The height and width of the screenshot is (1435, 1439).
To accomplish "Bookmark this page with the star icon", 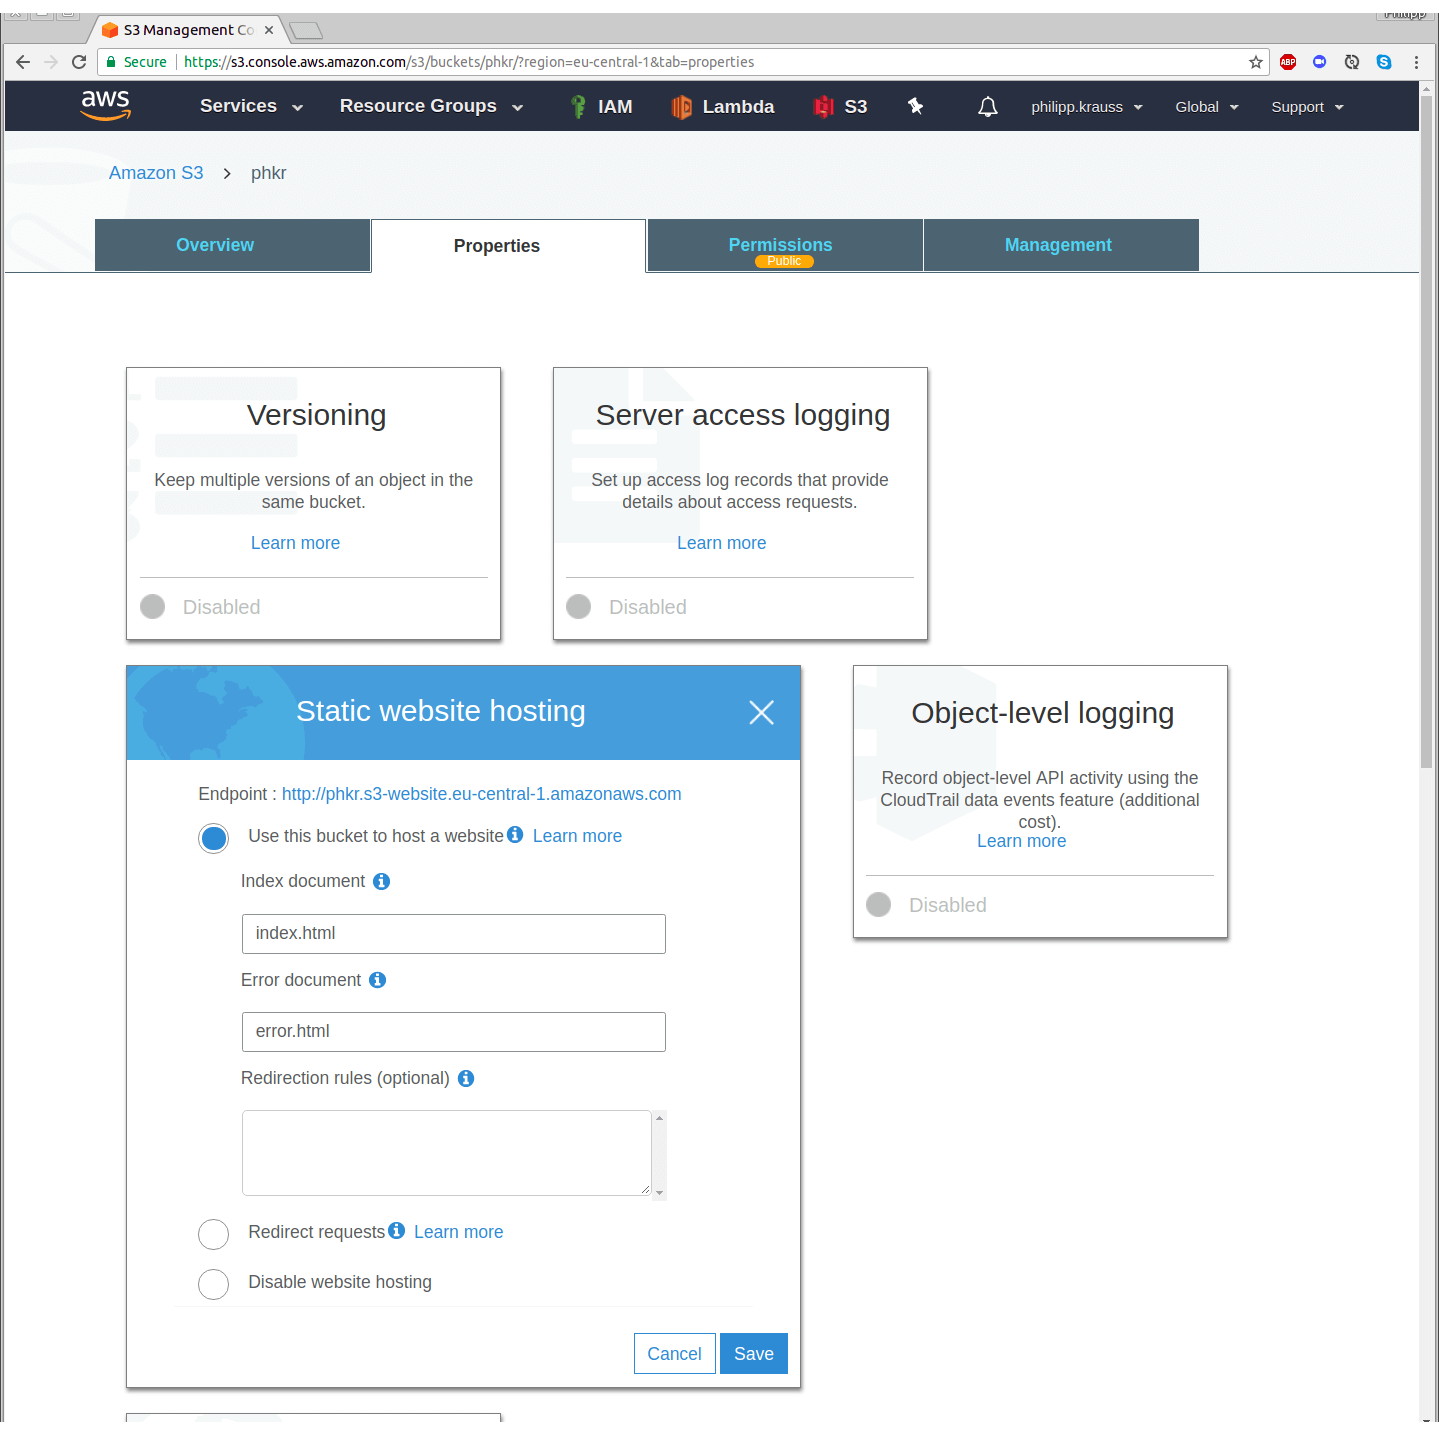I will (1256, 62).
